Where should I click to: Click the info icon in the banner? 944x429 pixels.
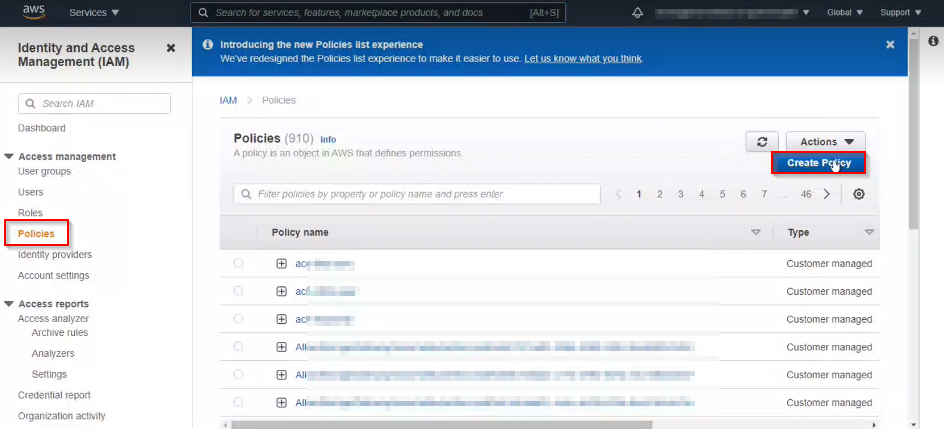208,45
